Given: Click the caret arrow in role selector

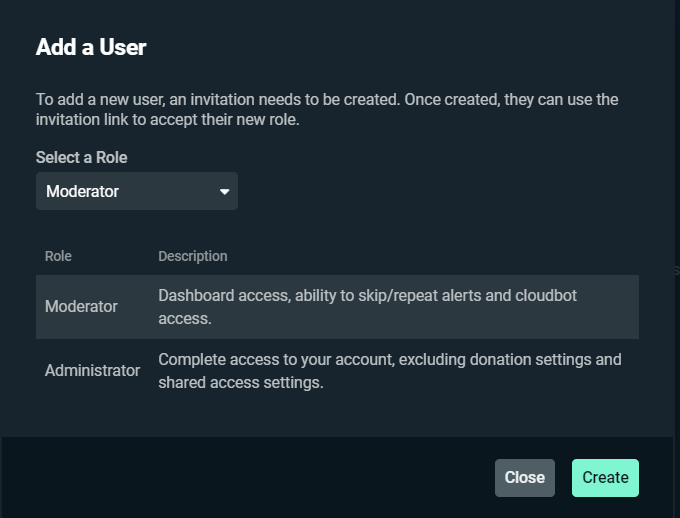Looking at the screenshot, I should click(224, 191).
